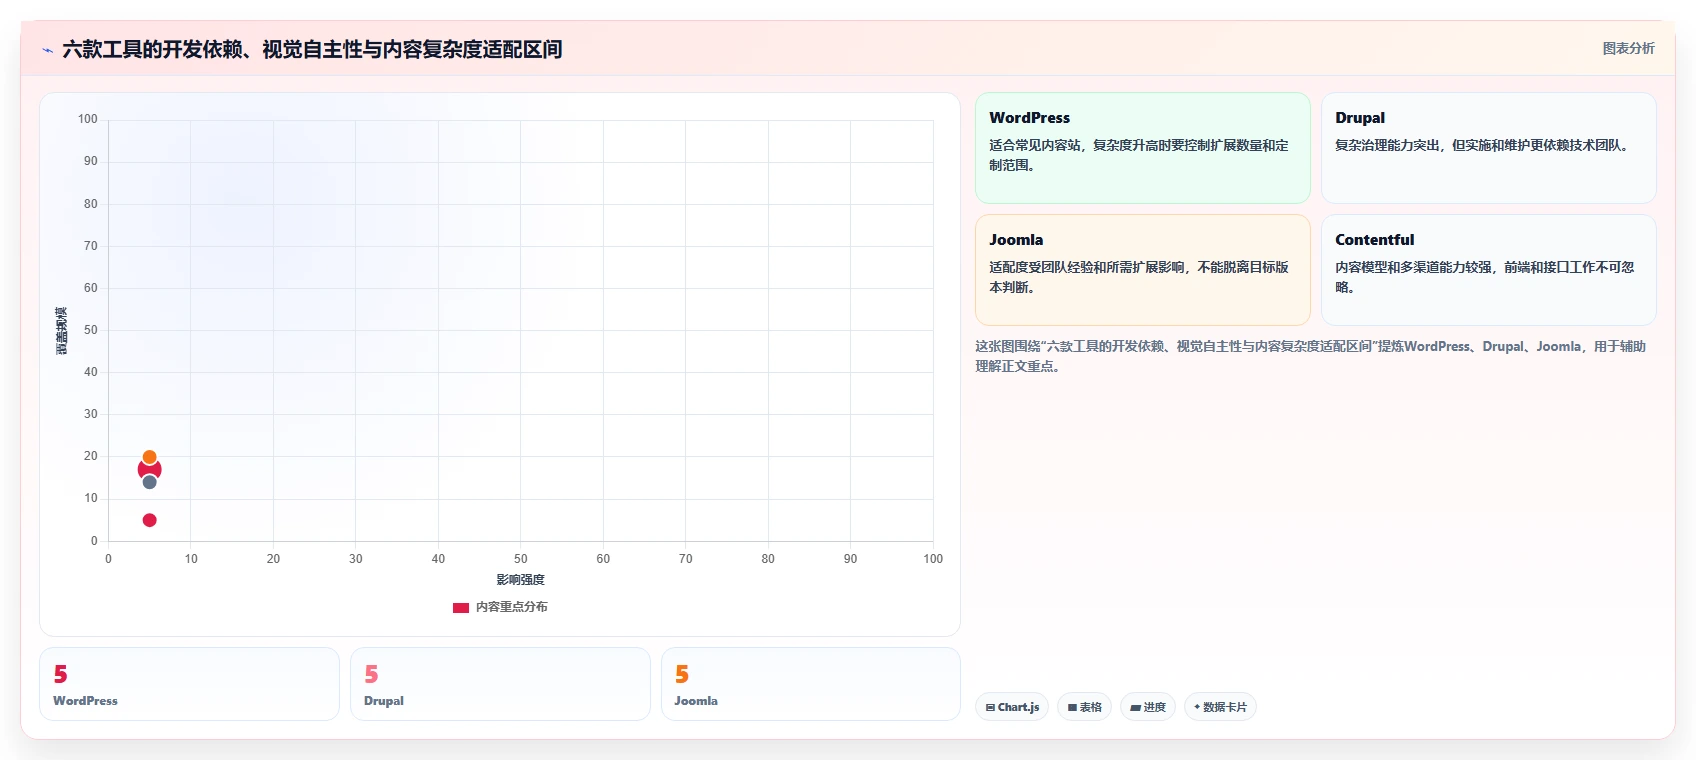Click the WordPress stat card showing 5
1696x760 pixels.
coord(189,684)
